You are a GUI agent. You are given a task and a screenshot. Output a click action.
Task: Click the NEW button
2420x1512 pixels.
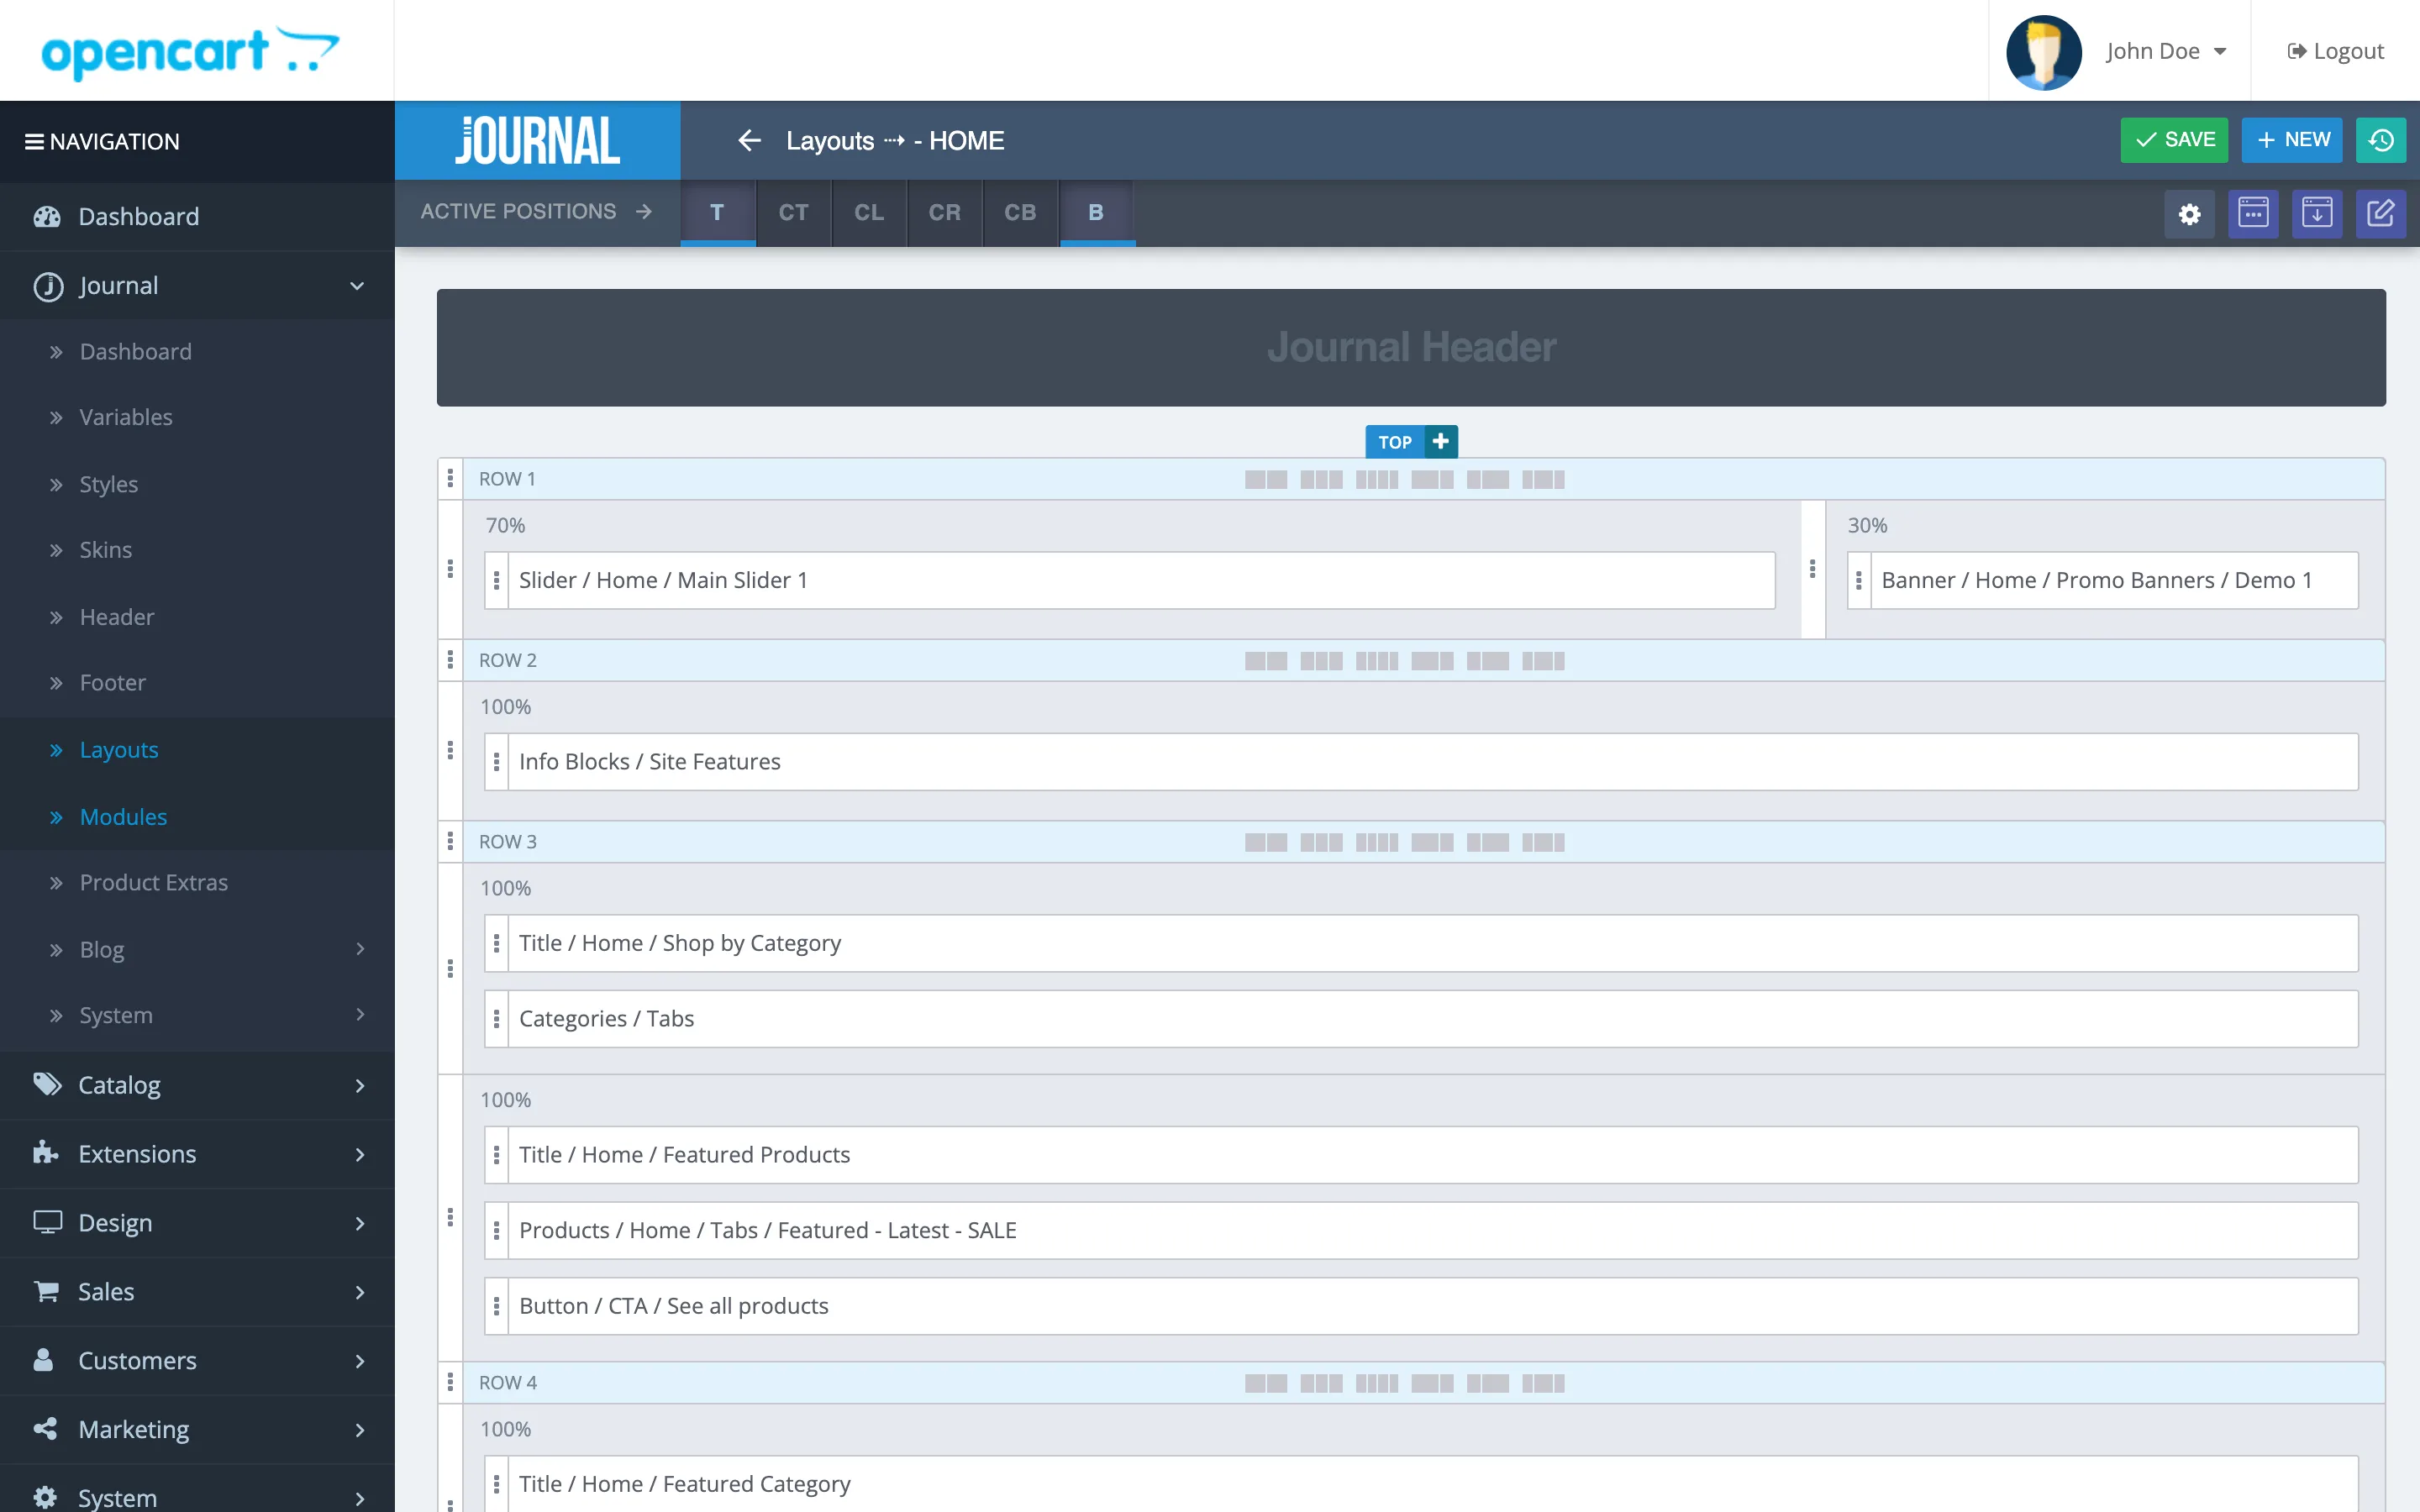(2292, 140)
